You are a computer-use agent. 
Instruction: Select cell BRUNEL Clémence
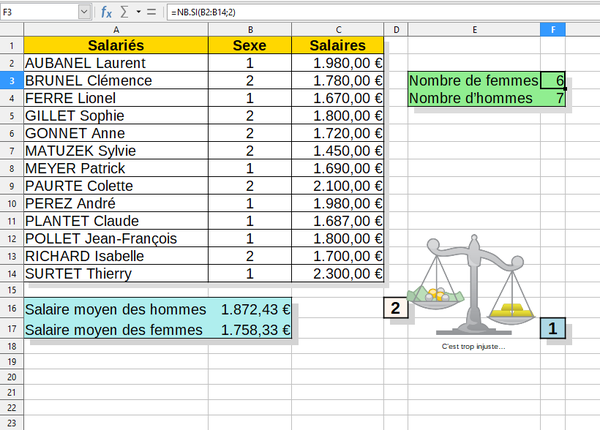116,81
